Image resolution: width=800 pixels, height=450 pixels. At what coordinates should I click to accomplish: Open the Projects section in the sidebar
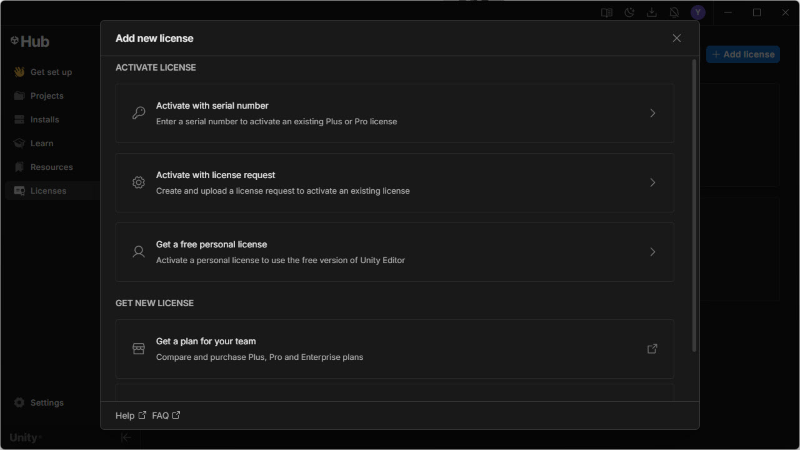46,96
